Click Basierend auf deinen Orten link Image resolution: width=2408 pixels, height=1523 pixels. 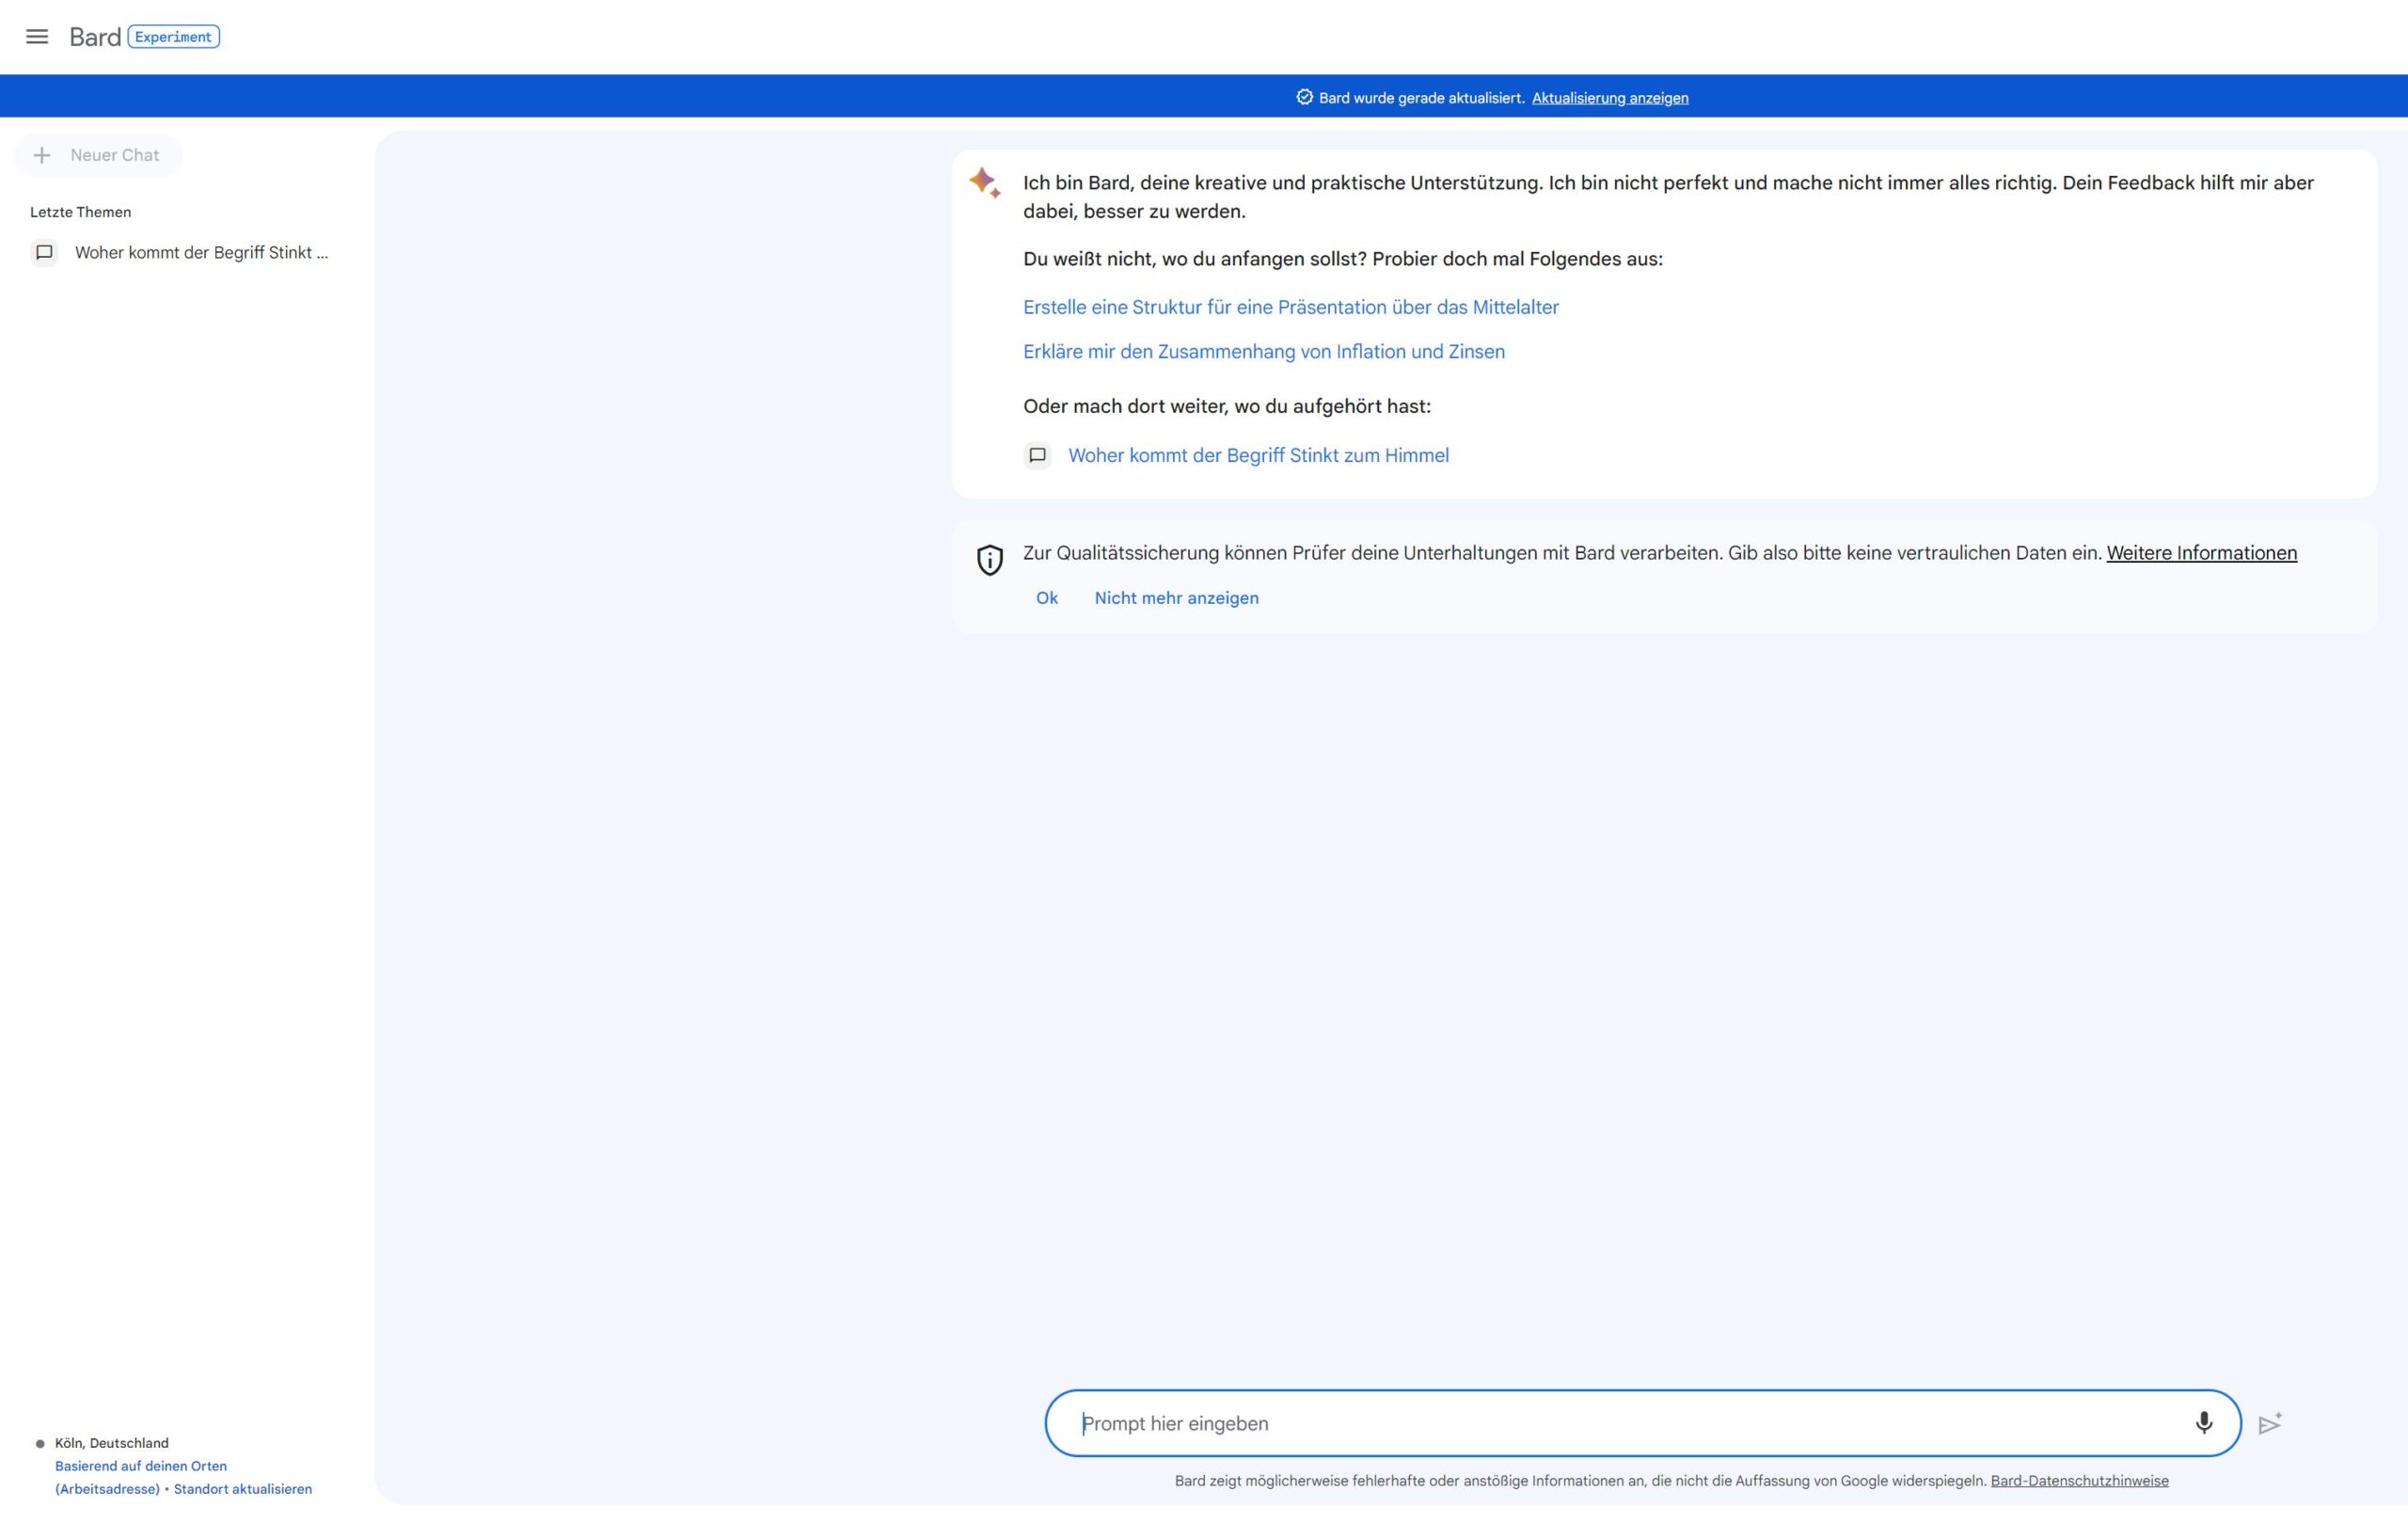tap(141, 1466)
